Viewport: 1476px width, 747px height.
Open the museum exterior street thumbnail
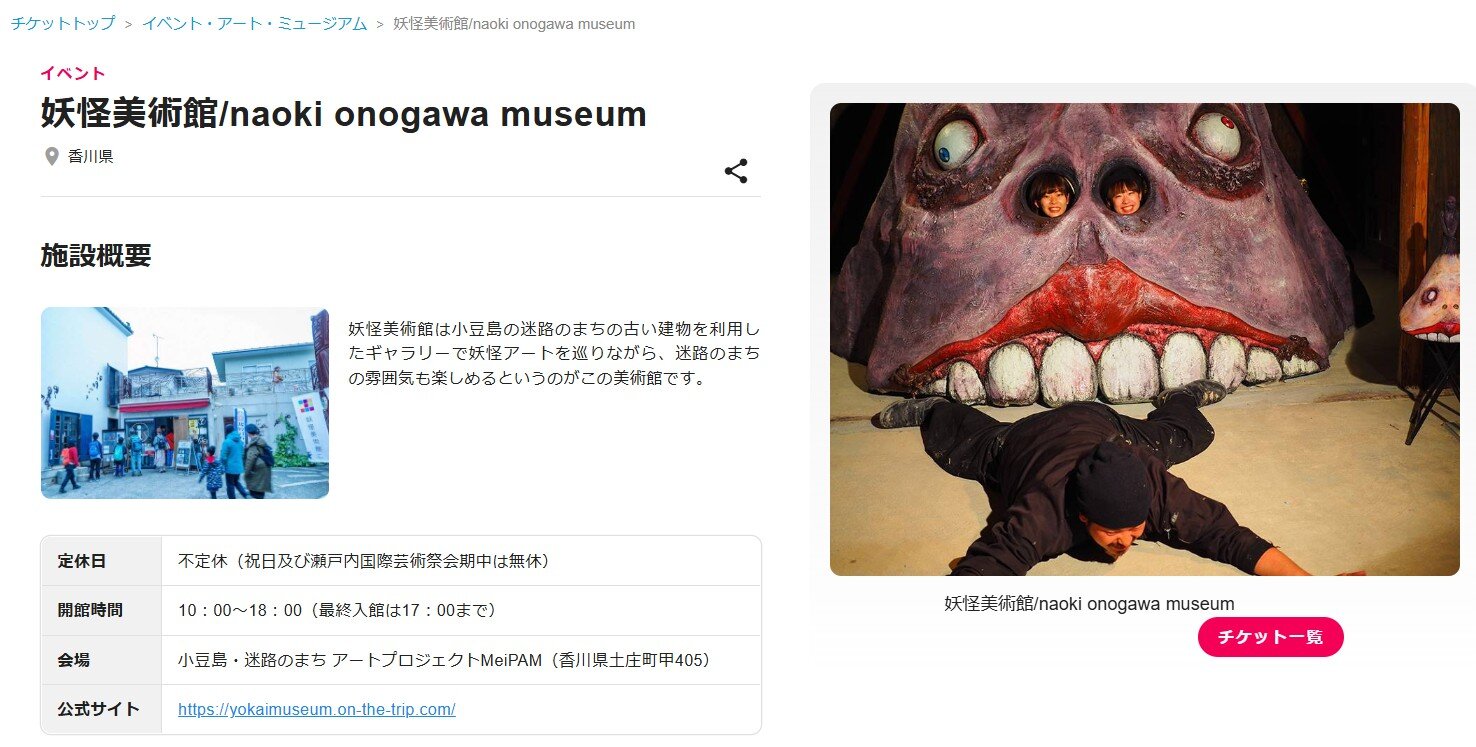click(185, 403)
